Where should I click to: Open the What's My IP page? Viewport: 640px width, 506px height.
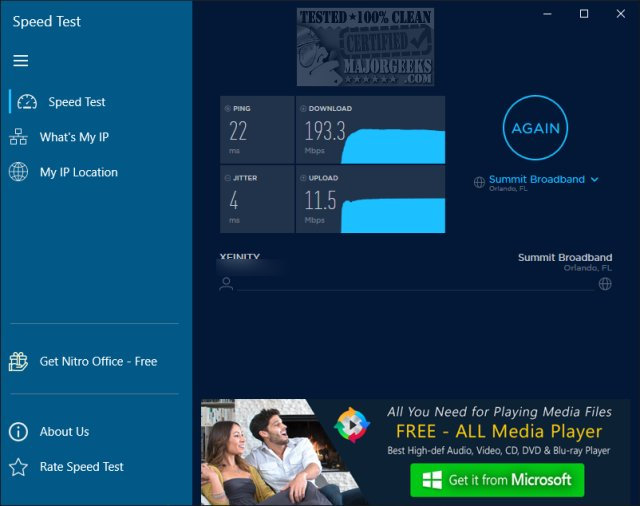[x=96, y=137]
